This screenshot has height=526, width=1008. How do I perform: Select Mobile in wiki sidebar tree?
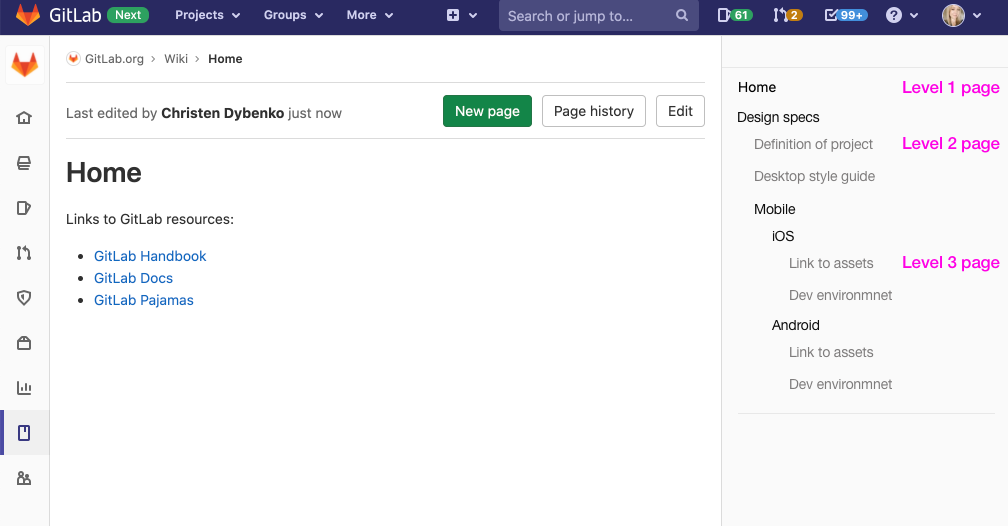click(x=775, y=209)
